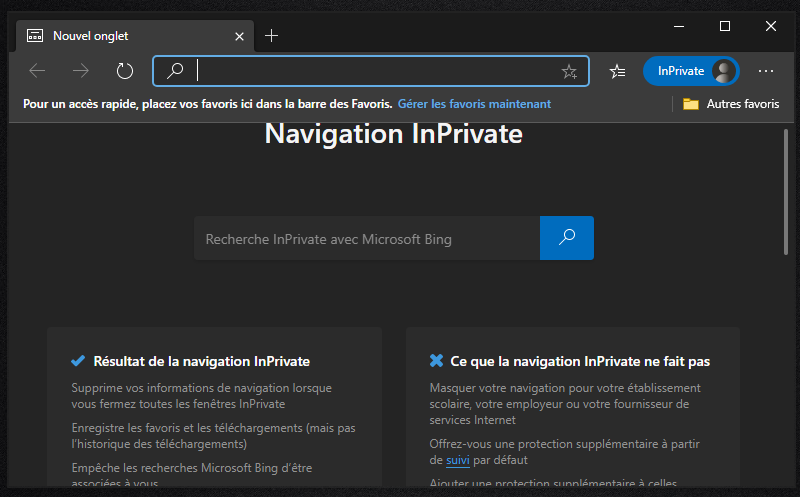Close the Nouvel onglet tab
Viewport: 800px width, 497px height.
[x=239, y=36]
